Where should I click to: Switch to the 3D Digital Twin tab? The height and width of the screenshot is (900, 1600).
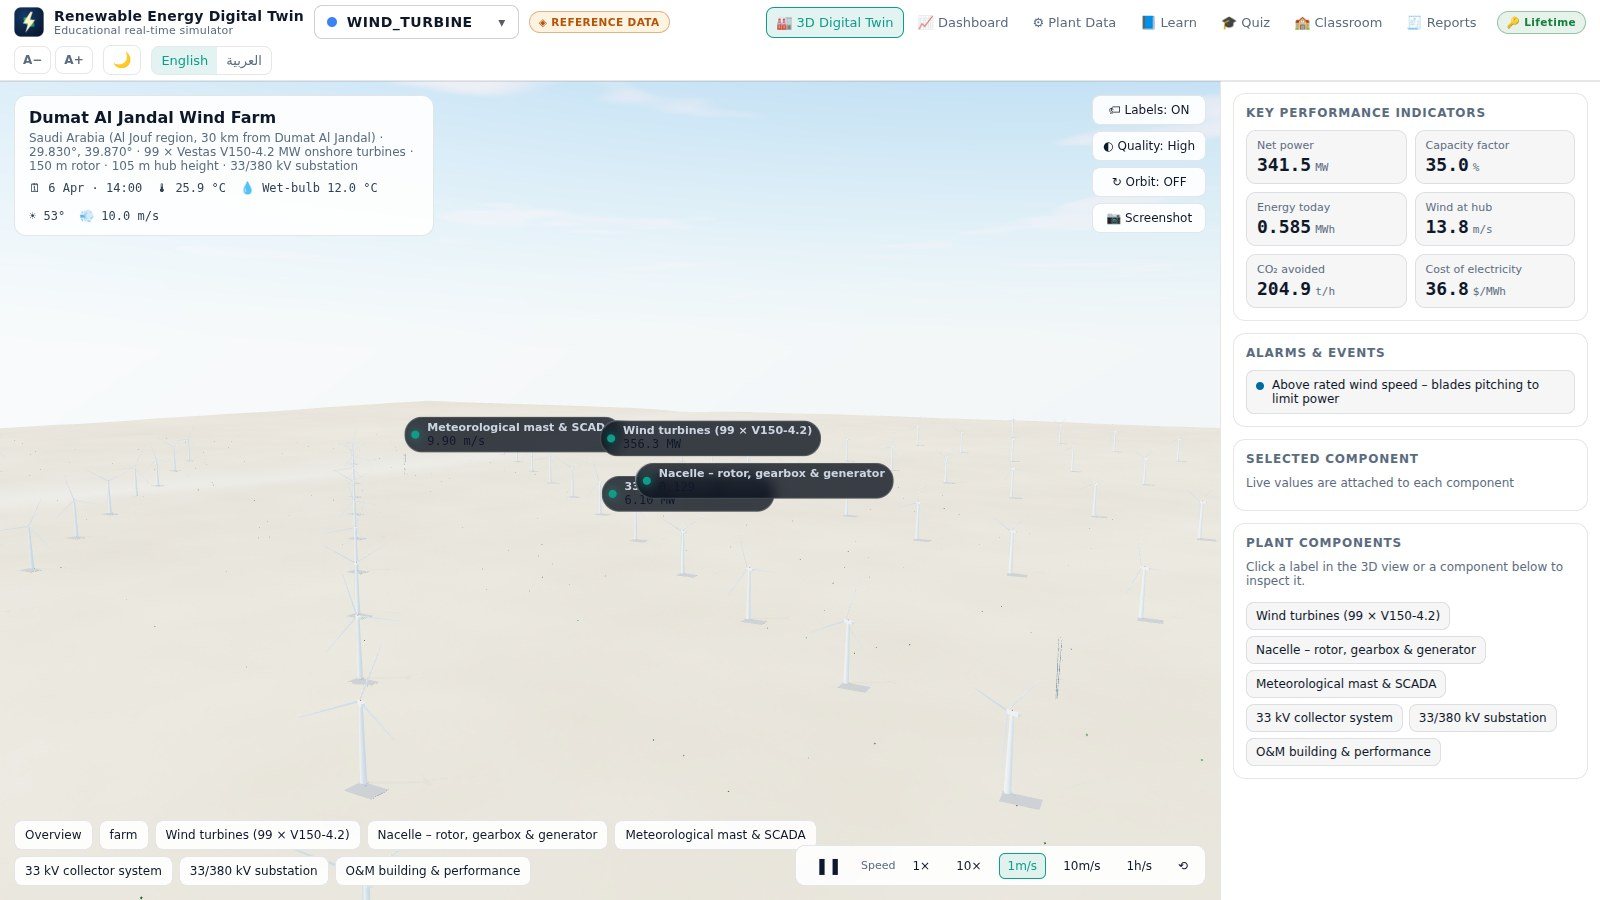835,22
